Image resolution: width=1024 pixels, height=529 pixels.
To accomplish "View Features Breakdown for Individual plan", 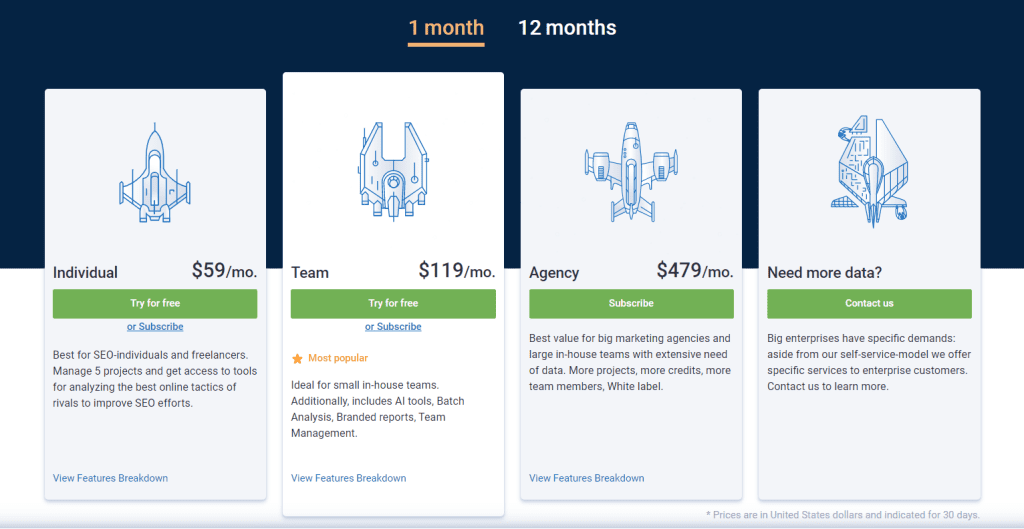I will click(110, 478).
